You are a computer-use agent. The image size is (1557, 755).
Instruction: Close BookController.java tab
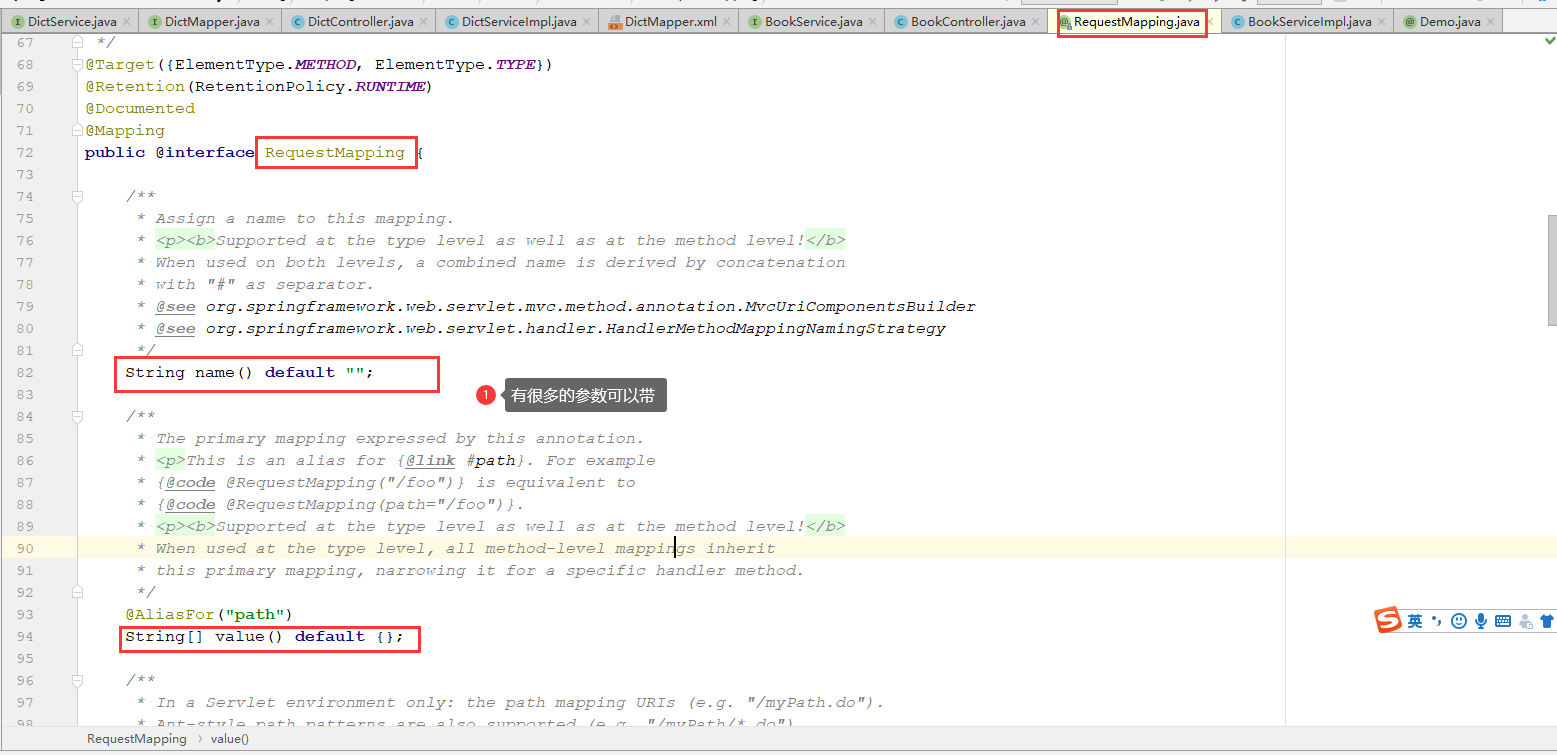click(x=1036, y=21)
